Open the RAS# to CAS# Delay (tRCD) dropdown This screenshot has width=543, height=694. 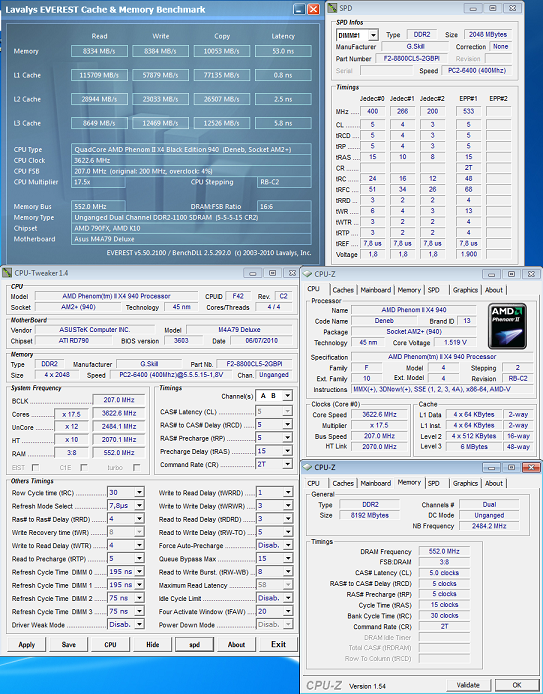pyautogui.click(x=287, y=424)
